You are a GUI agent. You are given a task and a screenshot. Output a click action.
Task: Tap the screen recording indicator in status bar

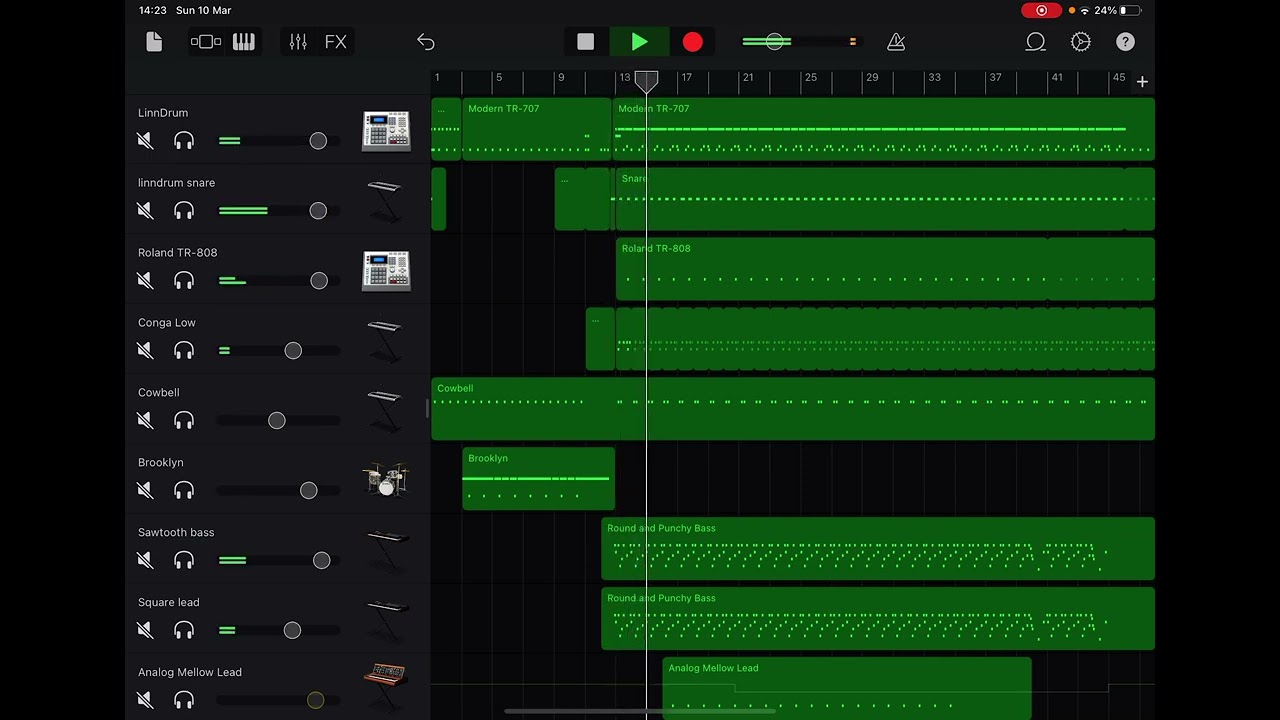pos(1041,10)
